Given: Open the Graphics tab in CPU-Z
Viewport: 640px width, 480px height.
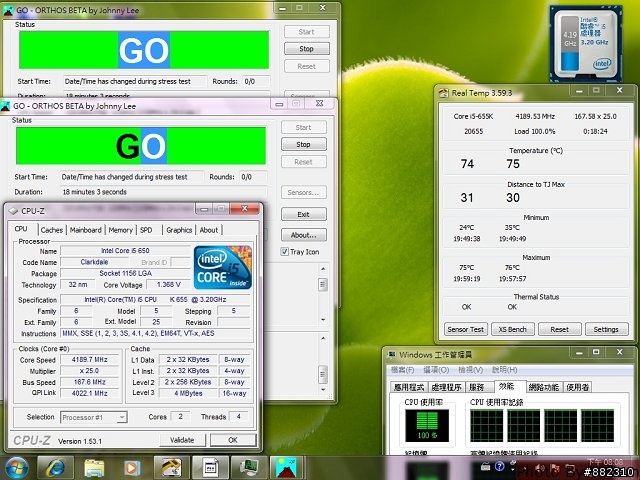Looking at the screenshot, I should point(179,230).
